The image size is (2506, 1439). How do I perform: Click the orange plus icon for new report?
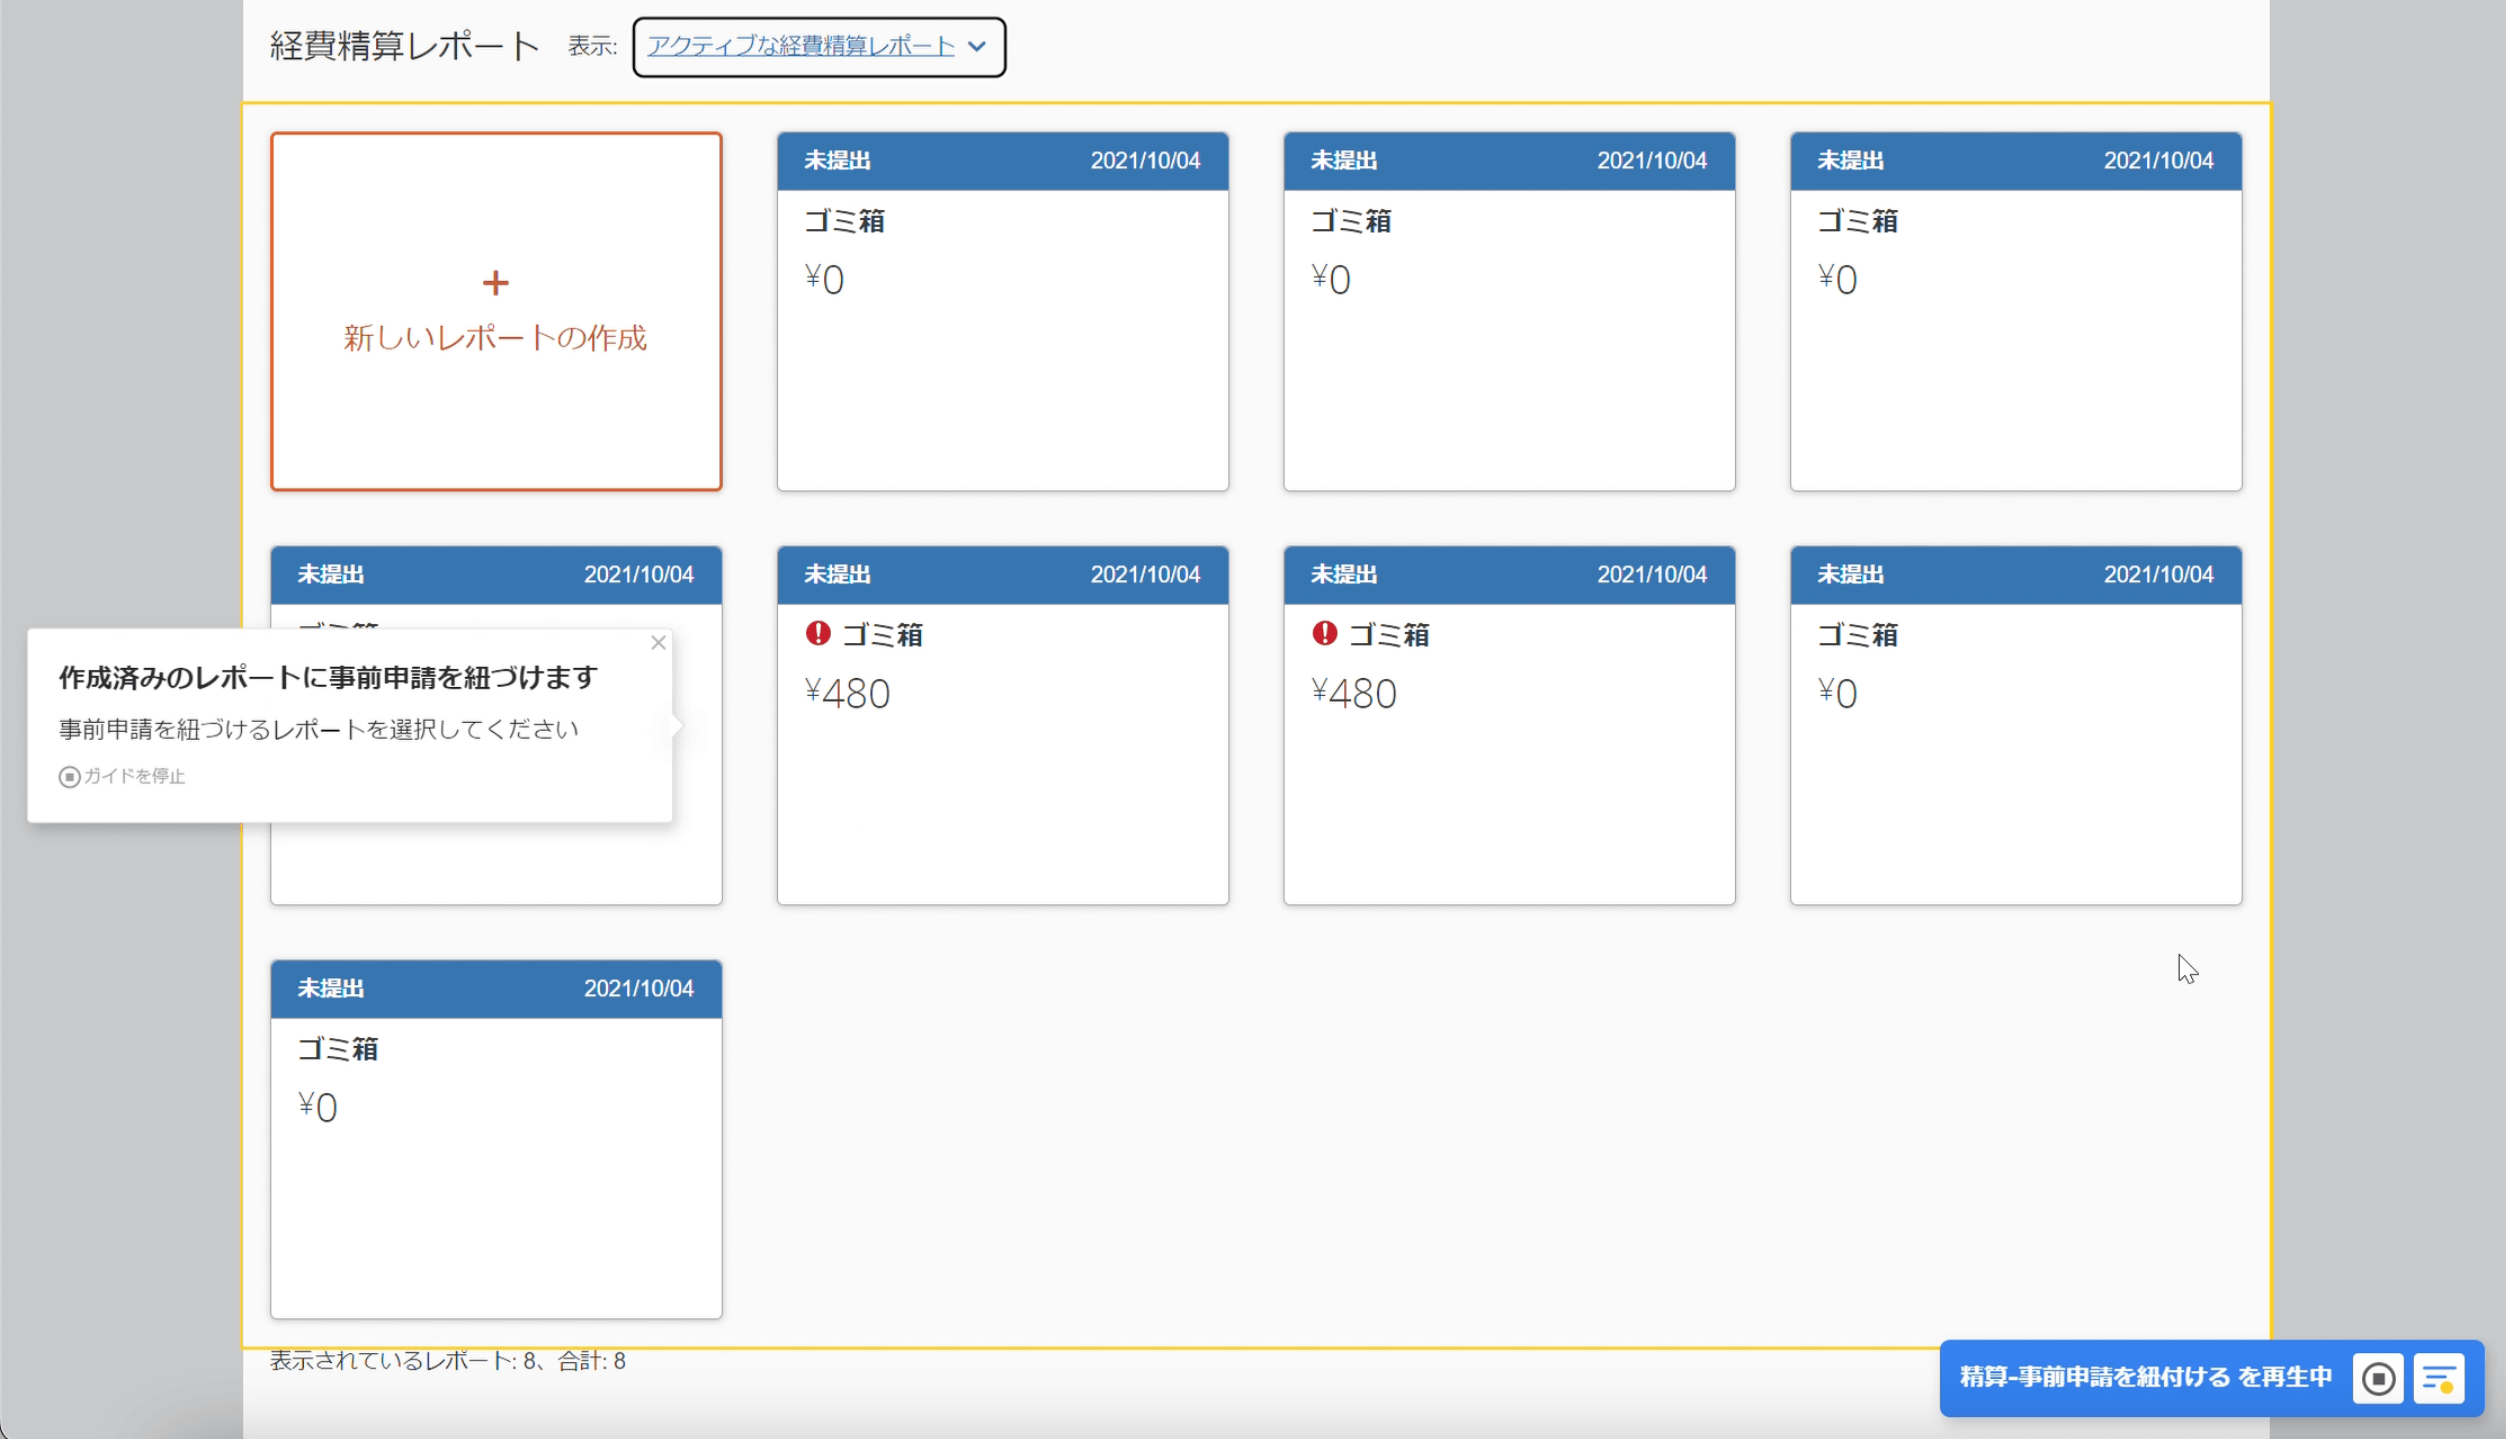click(x=495, y=283)
